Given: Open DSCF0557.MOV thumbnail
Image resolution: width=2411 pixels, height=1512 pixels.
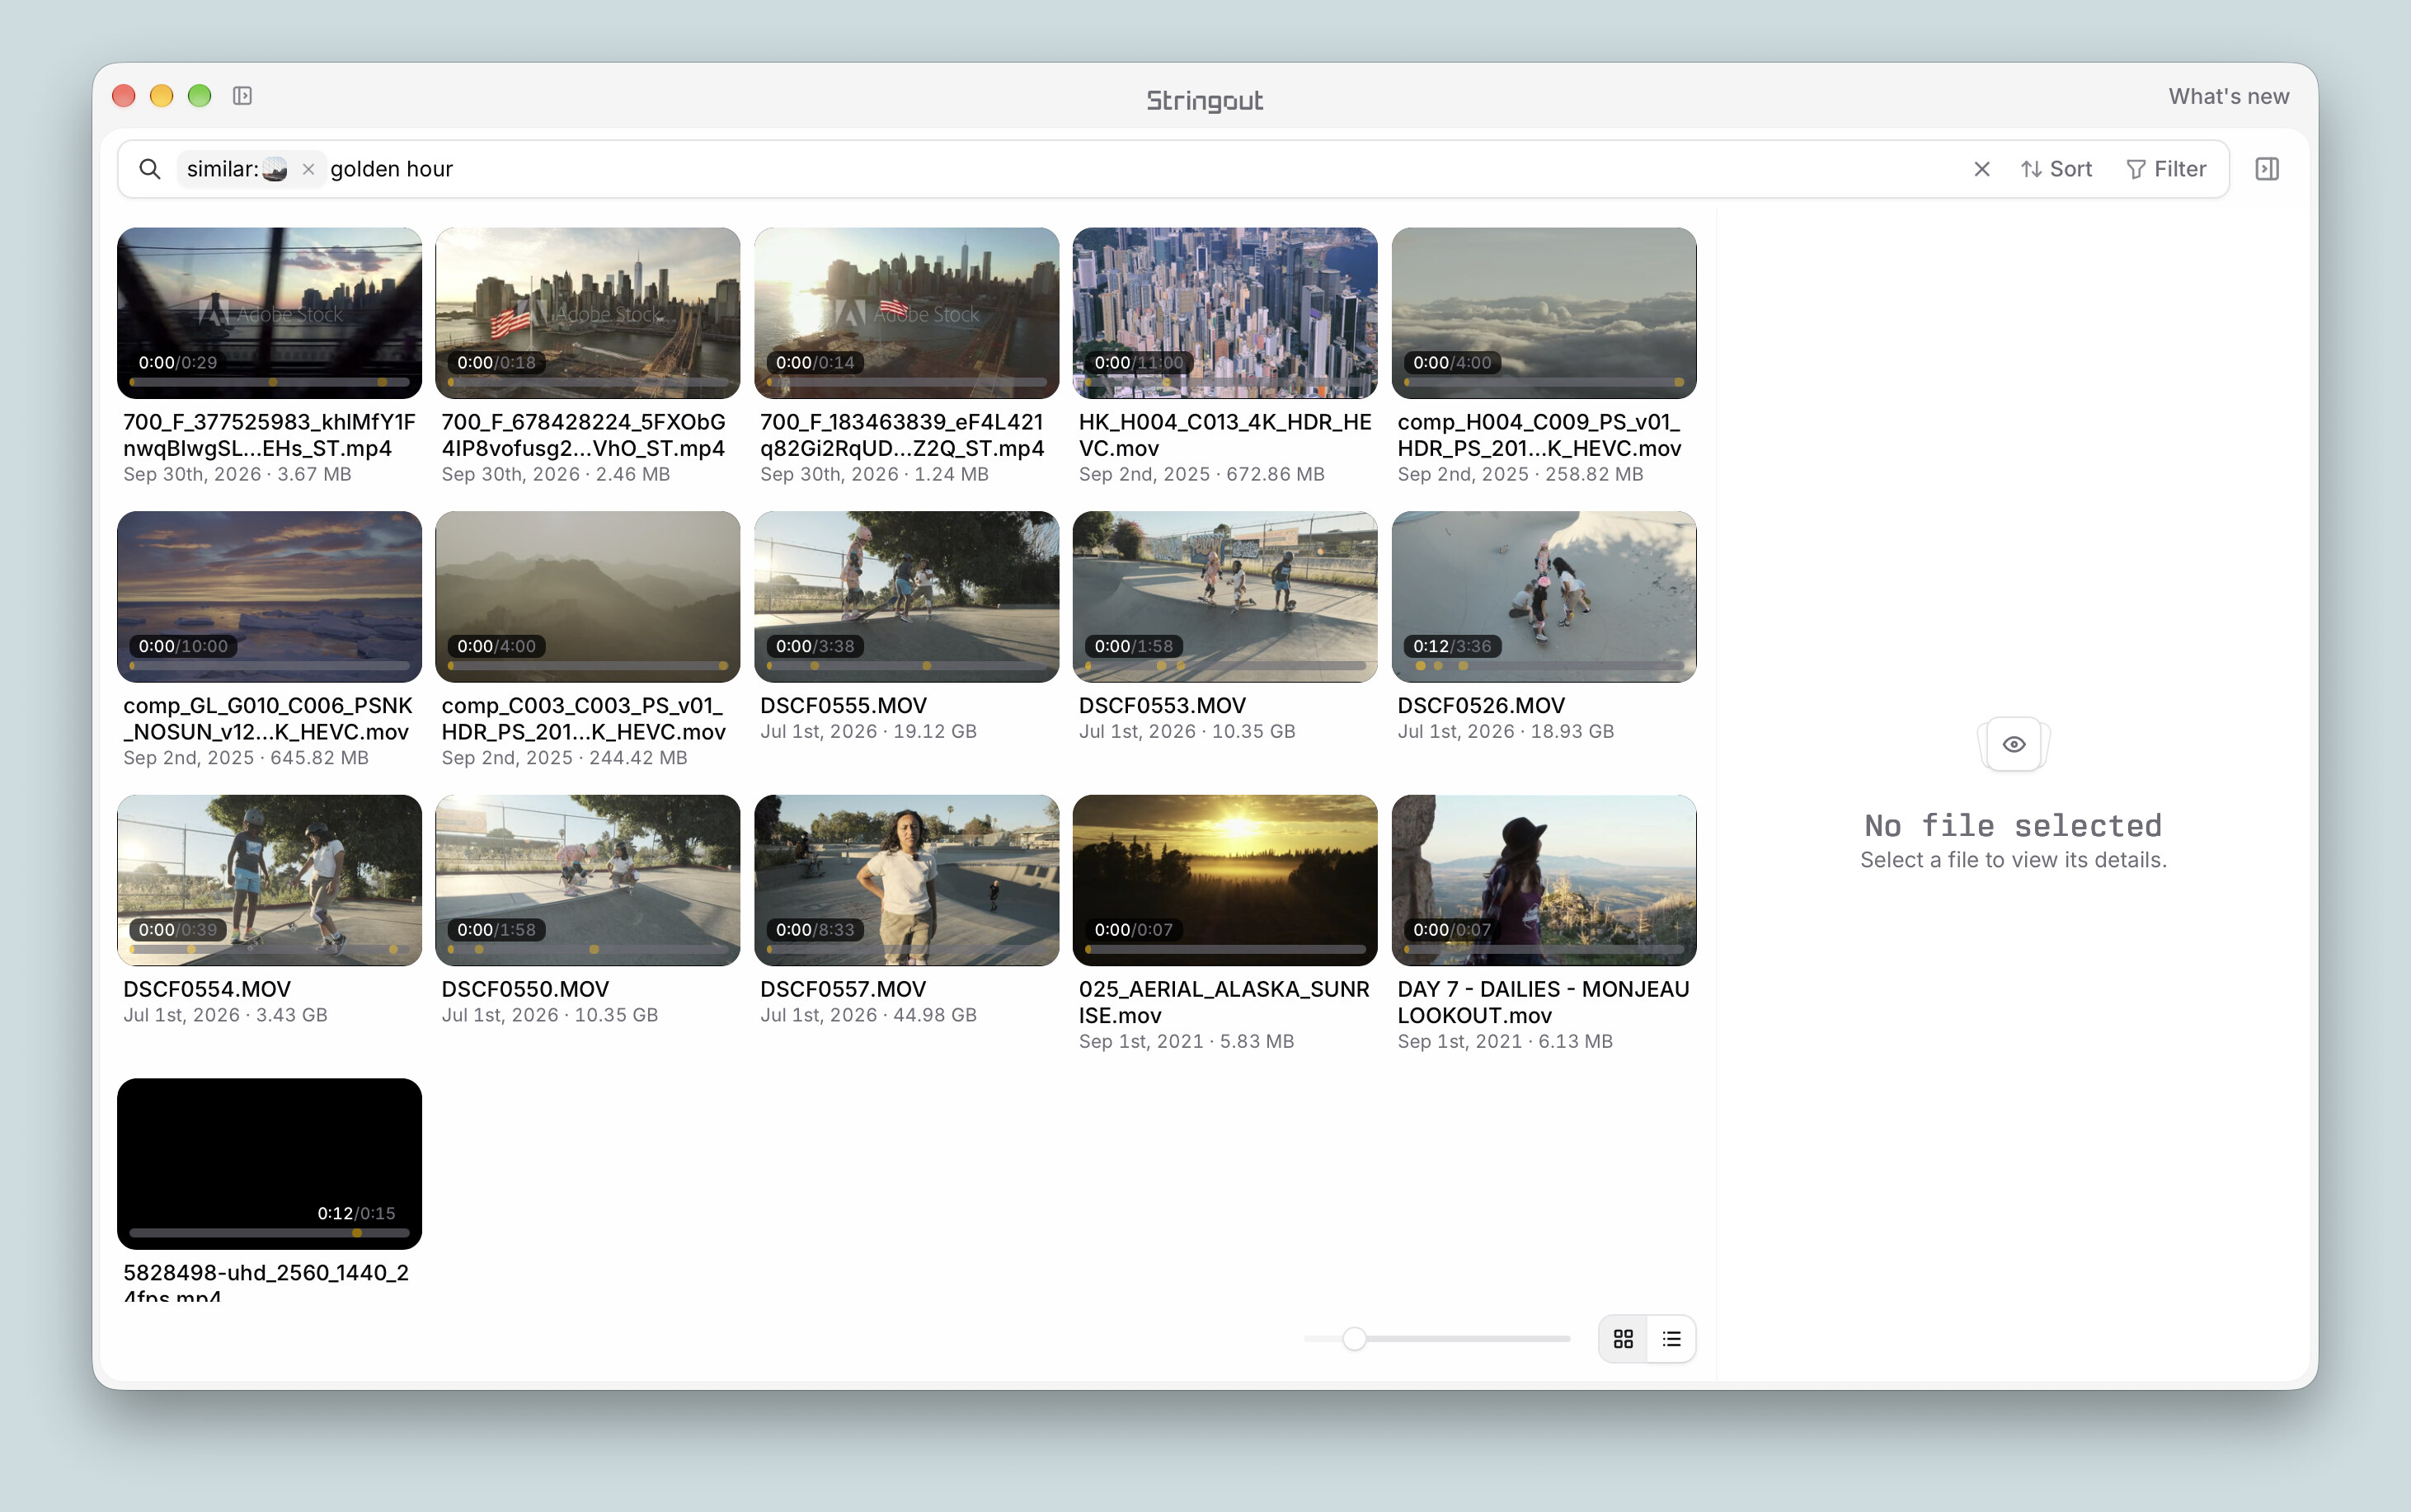Looking at the screenshot, I should tap(906, 880).
